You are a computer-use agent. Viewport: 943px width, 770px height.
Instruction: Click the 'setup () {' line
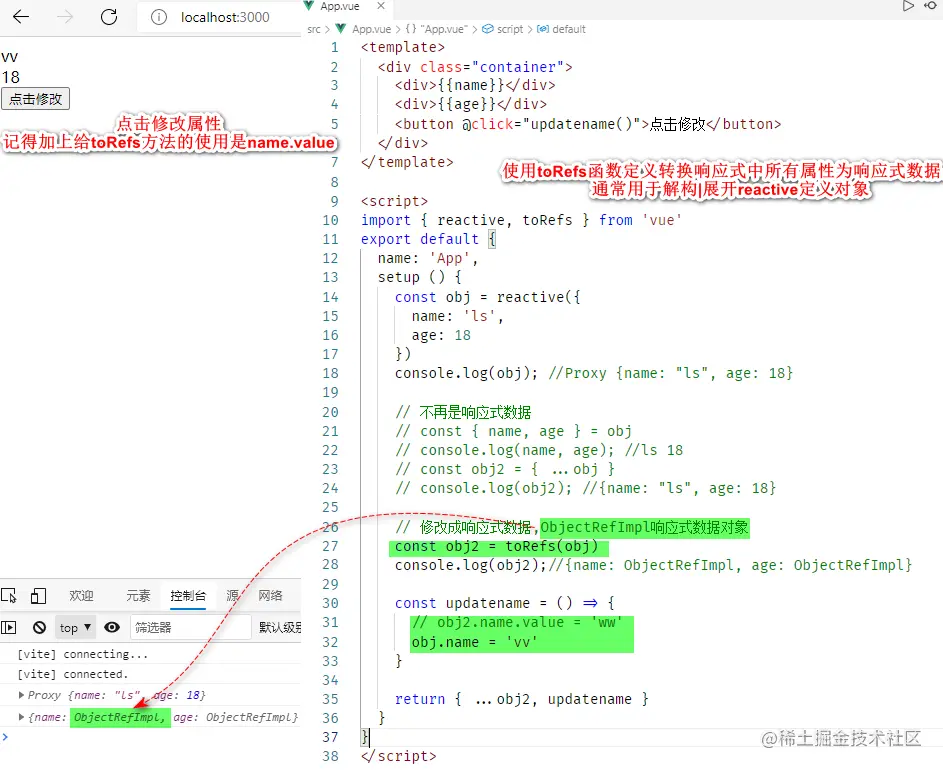coord(419,277)
